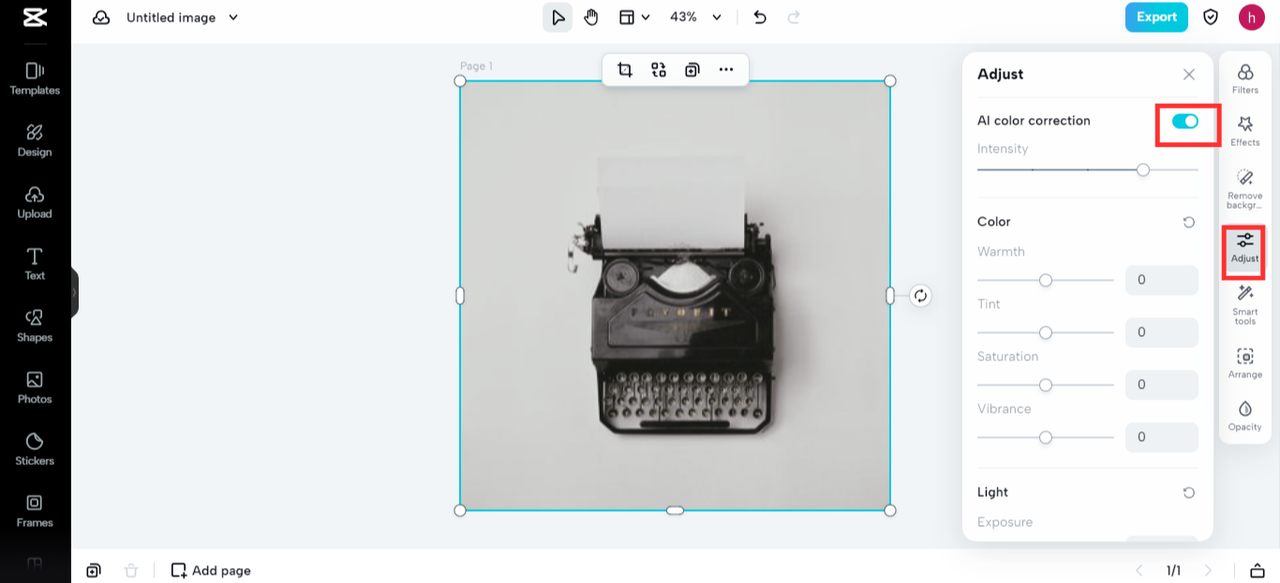Image resolution: width=1280 pixels, height=583 pixels.
Task: Redo the last action
Action: pyautogui.click(x=794, y=17)
